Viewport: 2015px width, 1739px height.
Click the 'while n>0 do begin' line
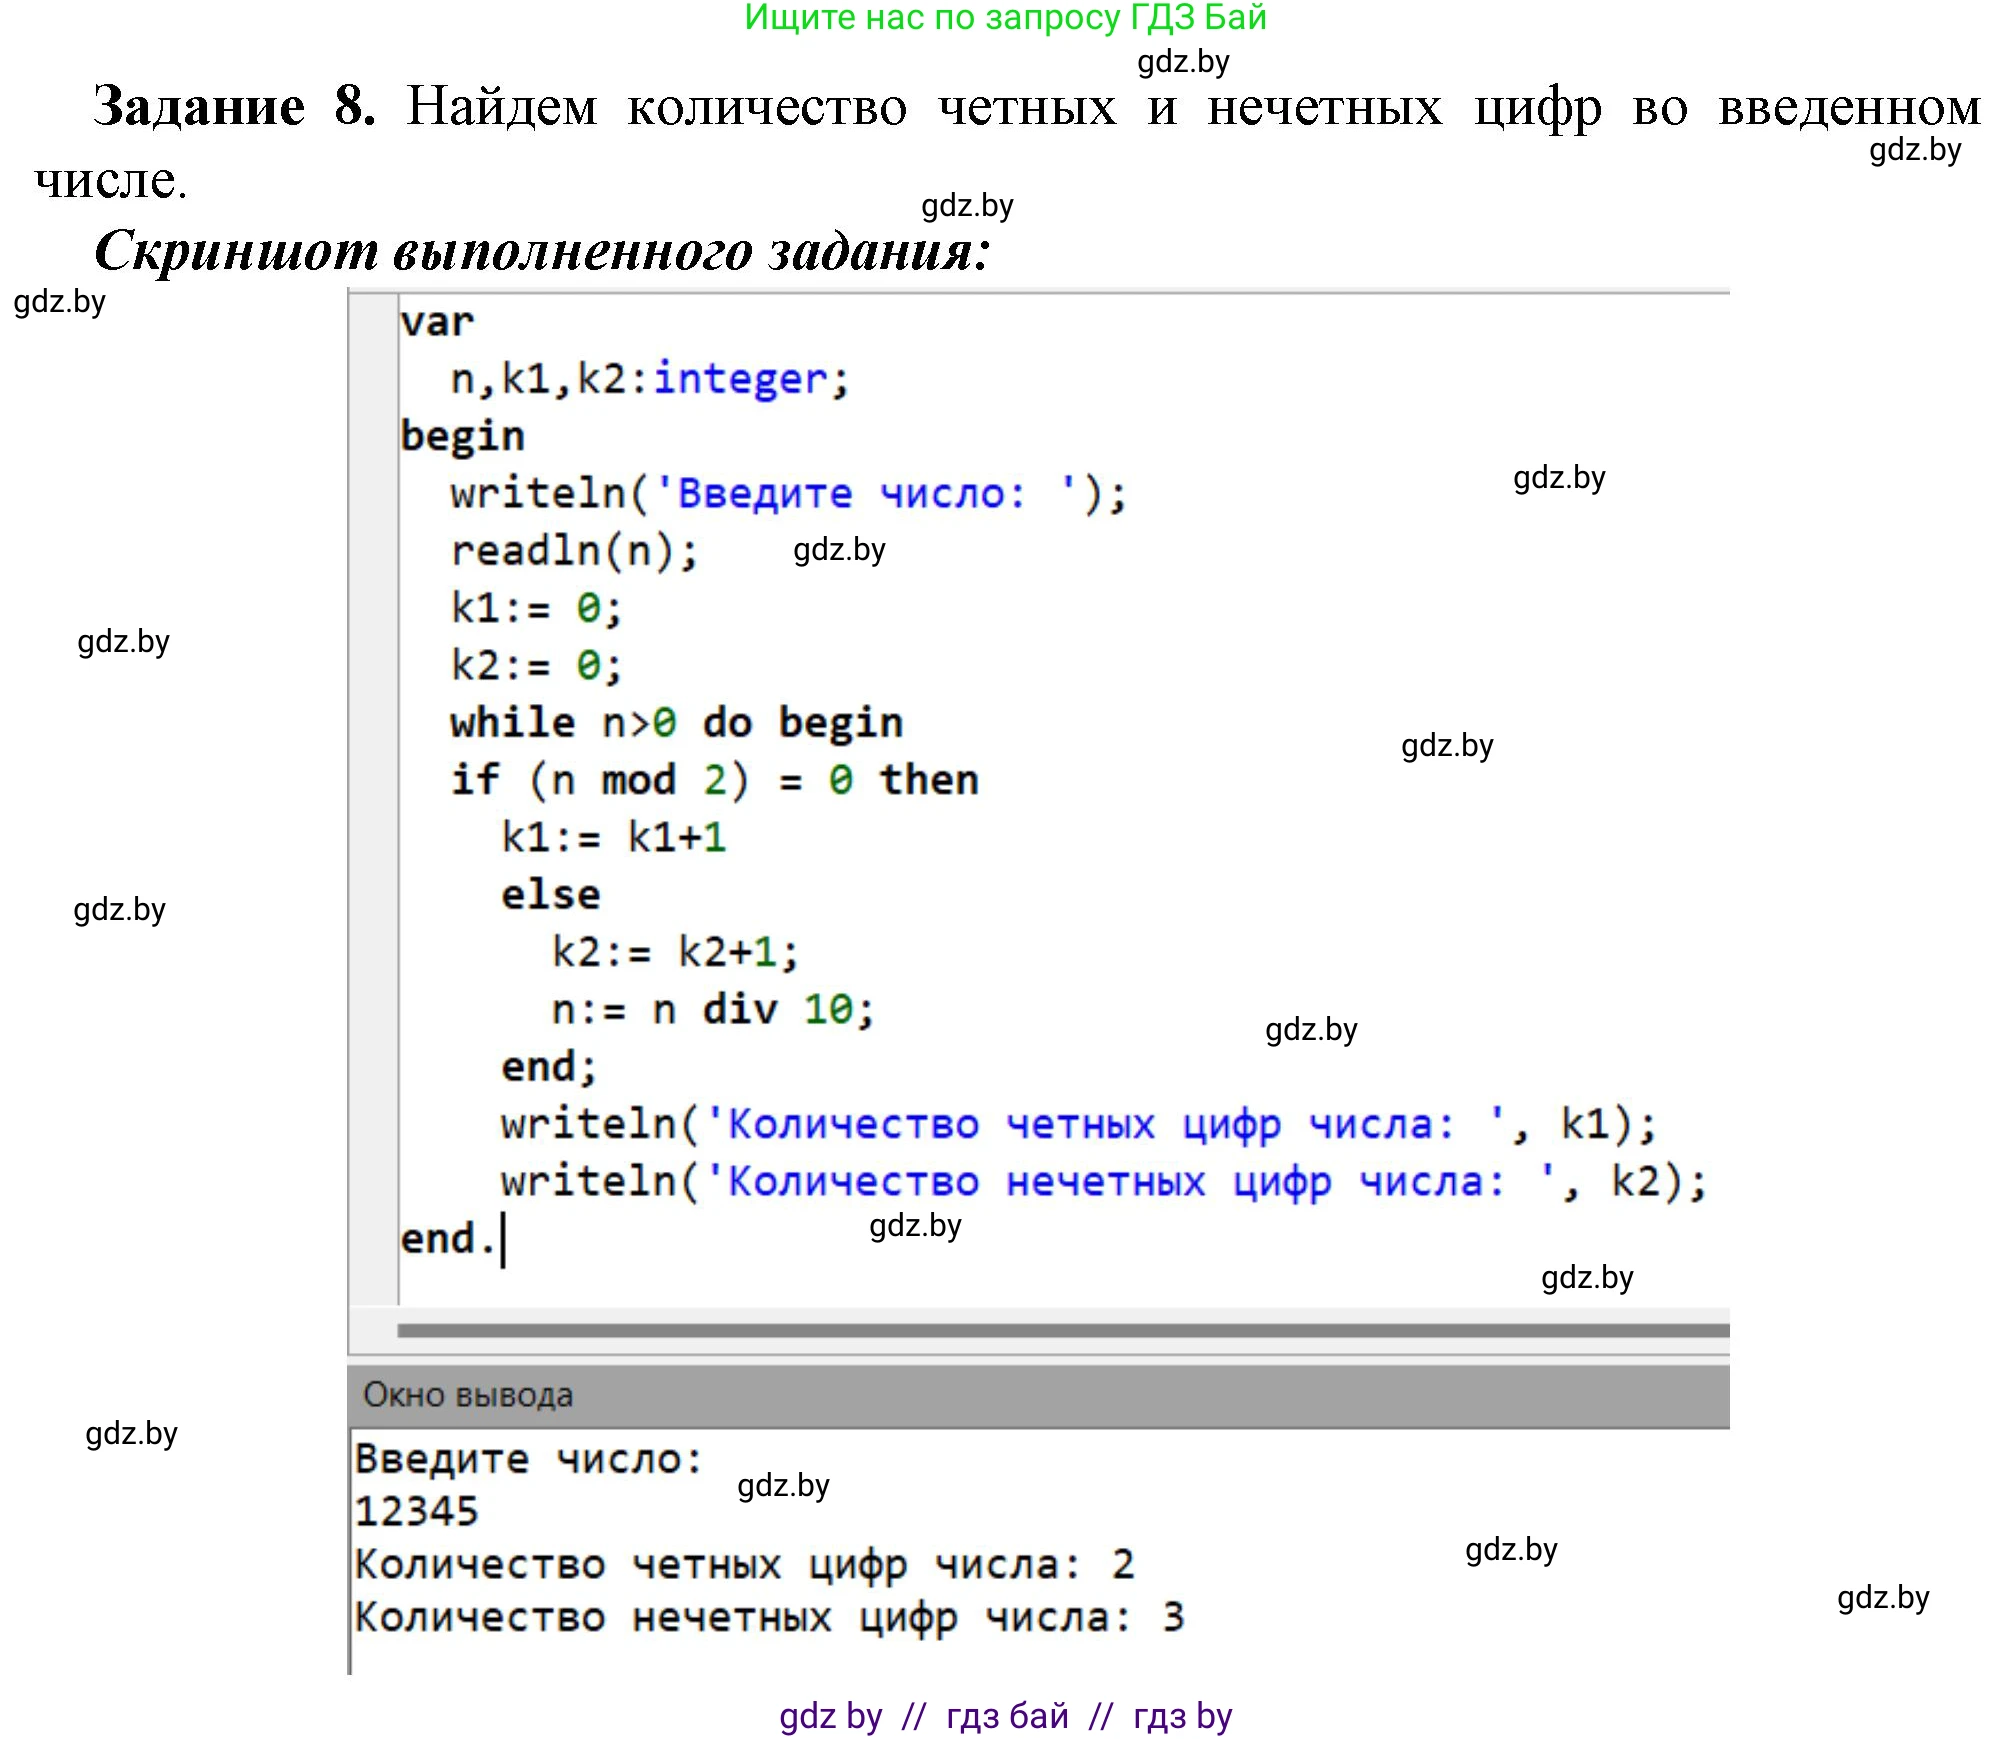tap(676, 723)
